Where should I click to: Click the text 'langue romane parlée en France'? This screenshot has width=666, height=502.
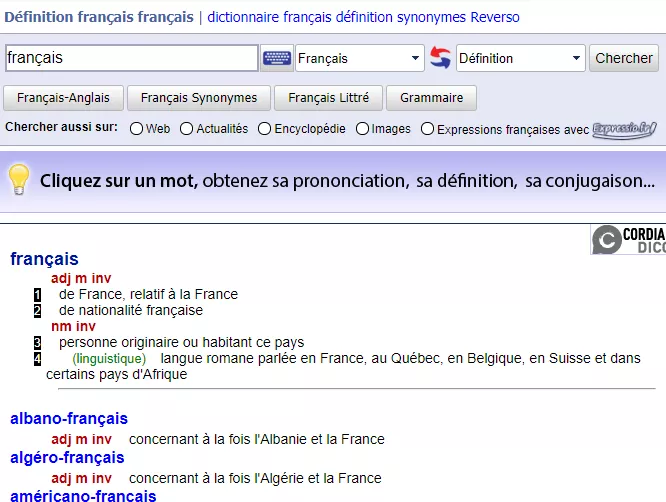pos(262,358)
